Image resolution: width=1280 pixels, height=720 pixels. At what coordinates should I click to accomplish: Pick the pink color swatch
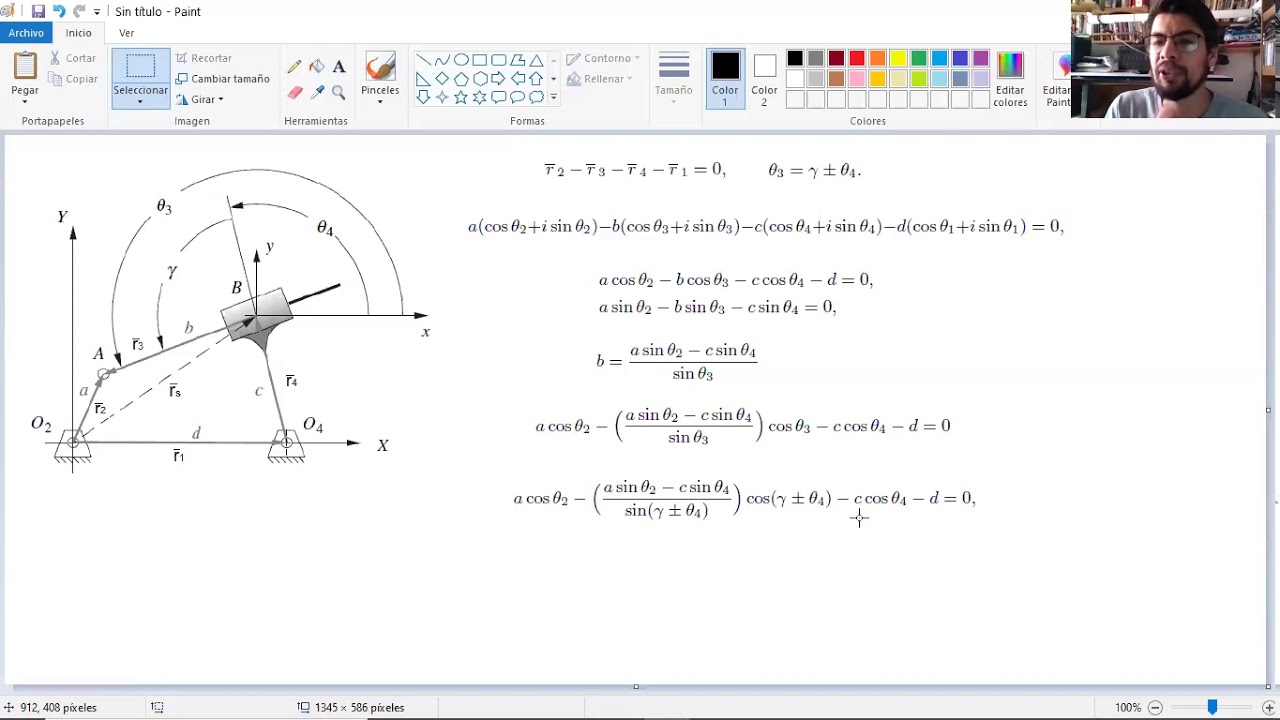click(x=856, y=79)
